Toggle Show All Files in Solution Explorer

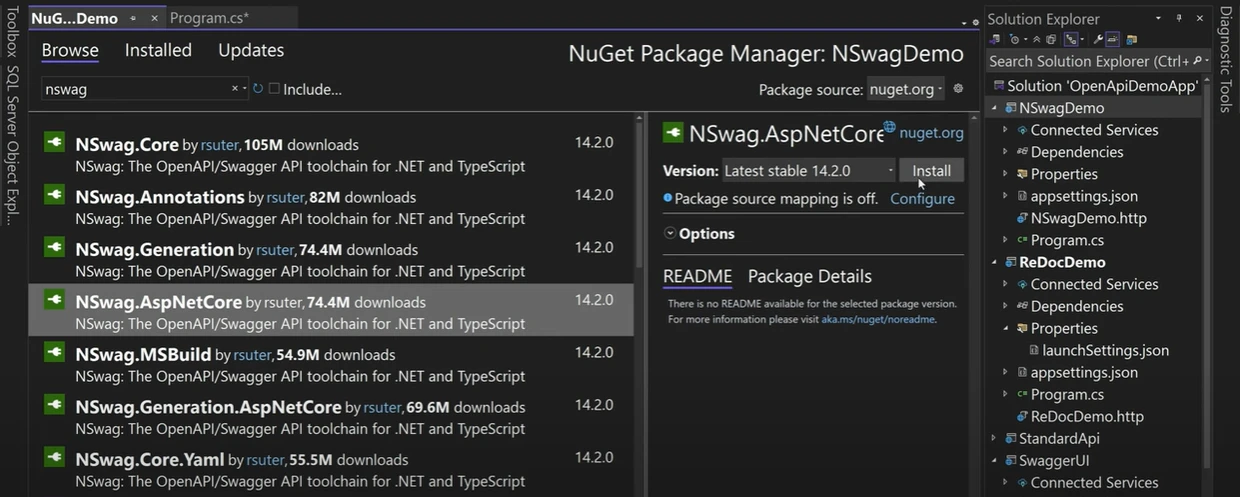point(1051,39)
